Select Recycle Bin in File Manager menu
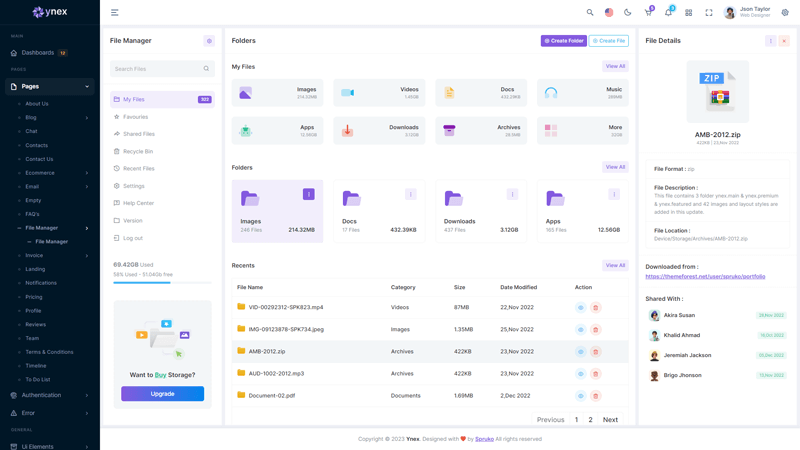The image size is (800, 450). pyautogui.click(x=138, y=151)
